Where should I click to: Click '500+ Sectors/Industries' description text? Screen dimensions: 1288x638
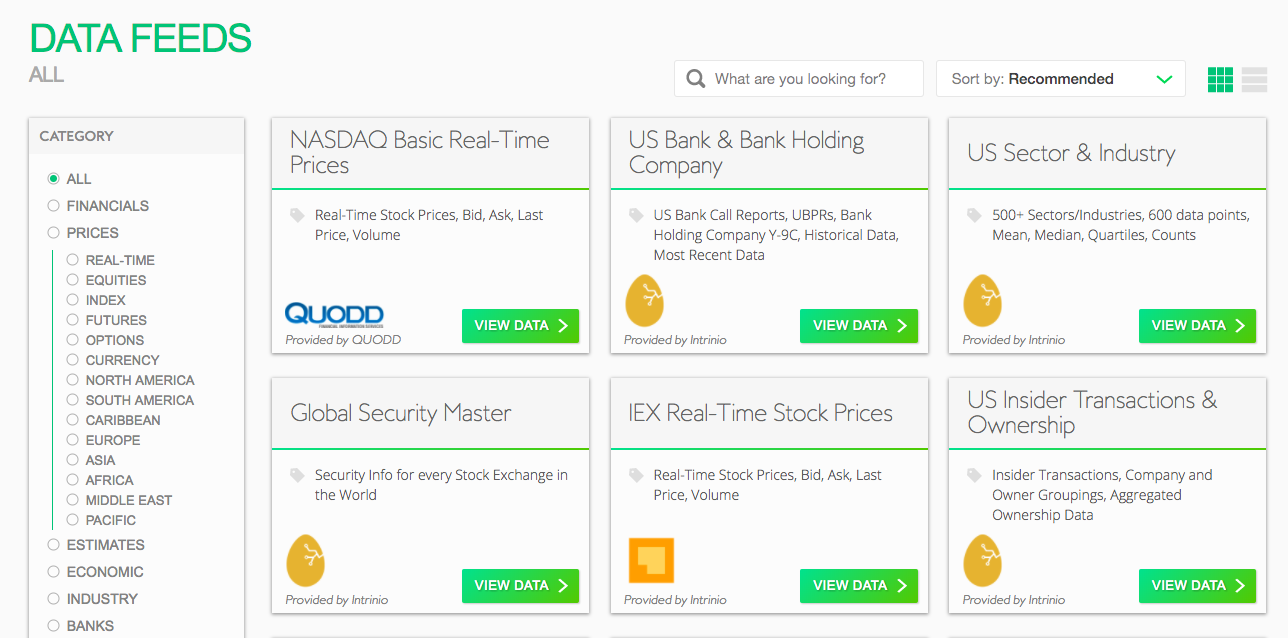pos(1121,225)
